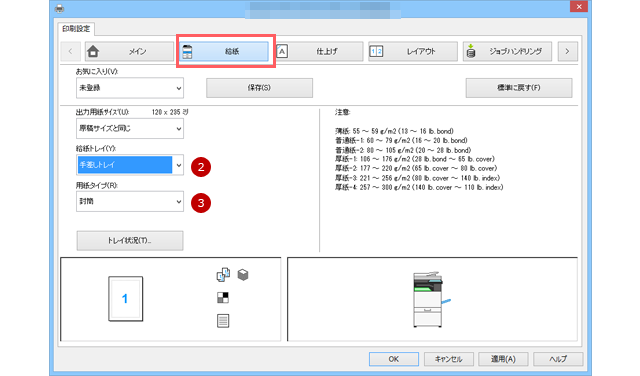Expand the お気に入り dropdown

tap(130, 88)
